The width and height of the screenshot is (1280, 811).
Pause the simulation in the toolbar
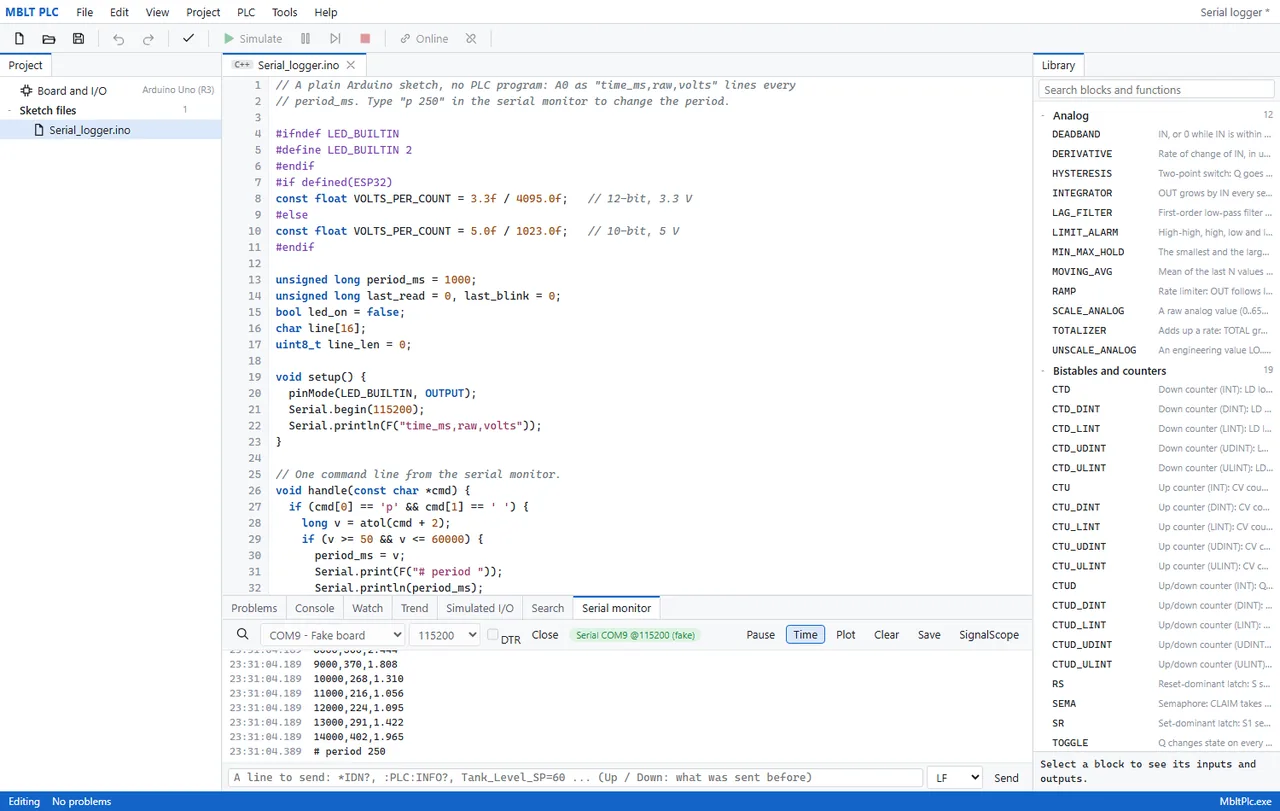(305, 39)
